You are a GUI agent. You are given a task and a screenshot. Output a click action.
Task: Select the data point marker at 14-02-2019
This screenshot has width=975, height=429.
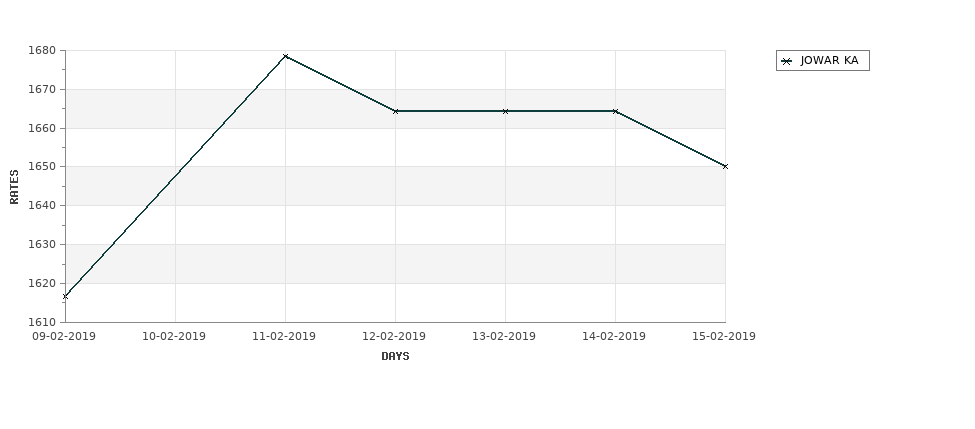tap(615, 111)
